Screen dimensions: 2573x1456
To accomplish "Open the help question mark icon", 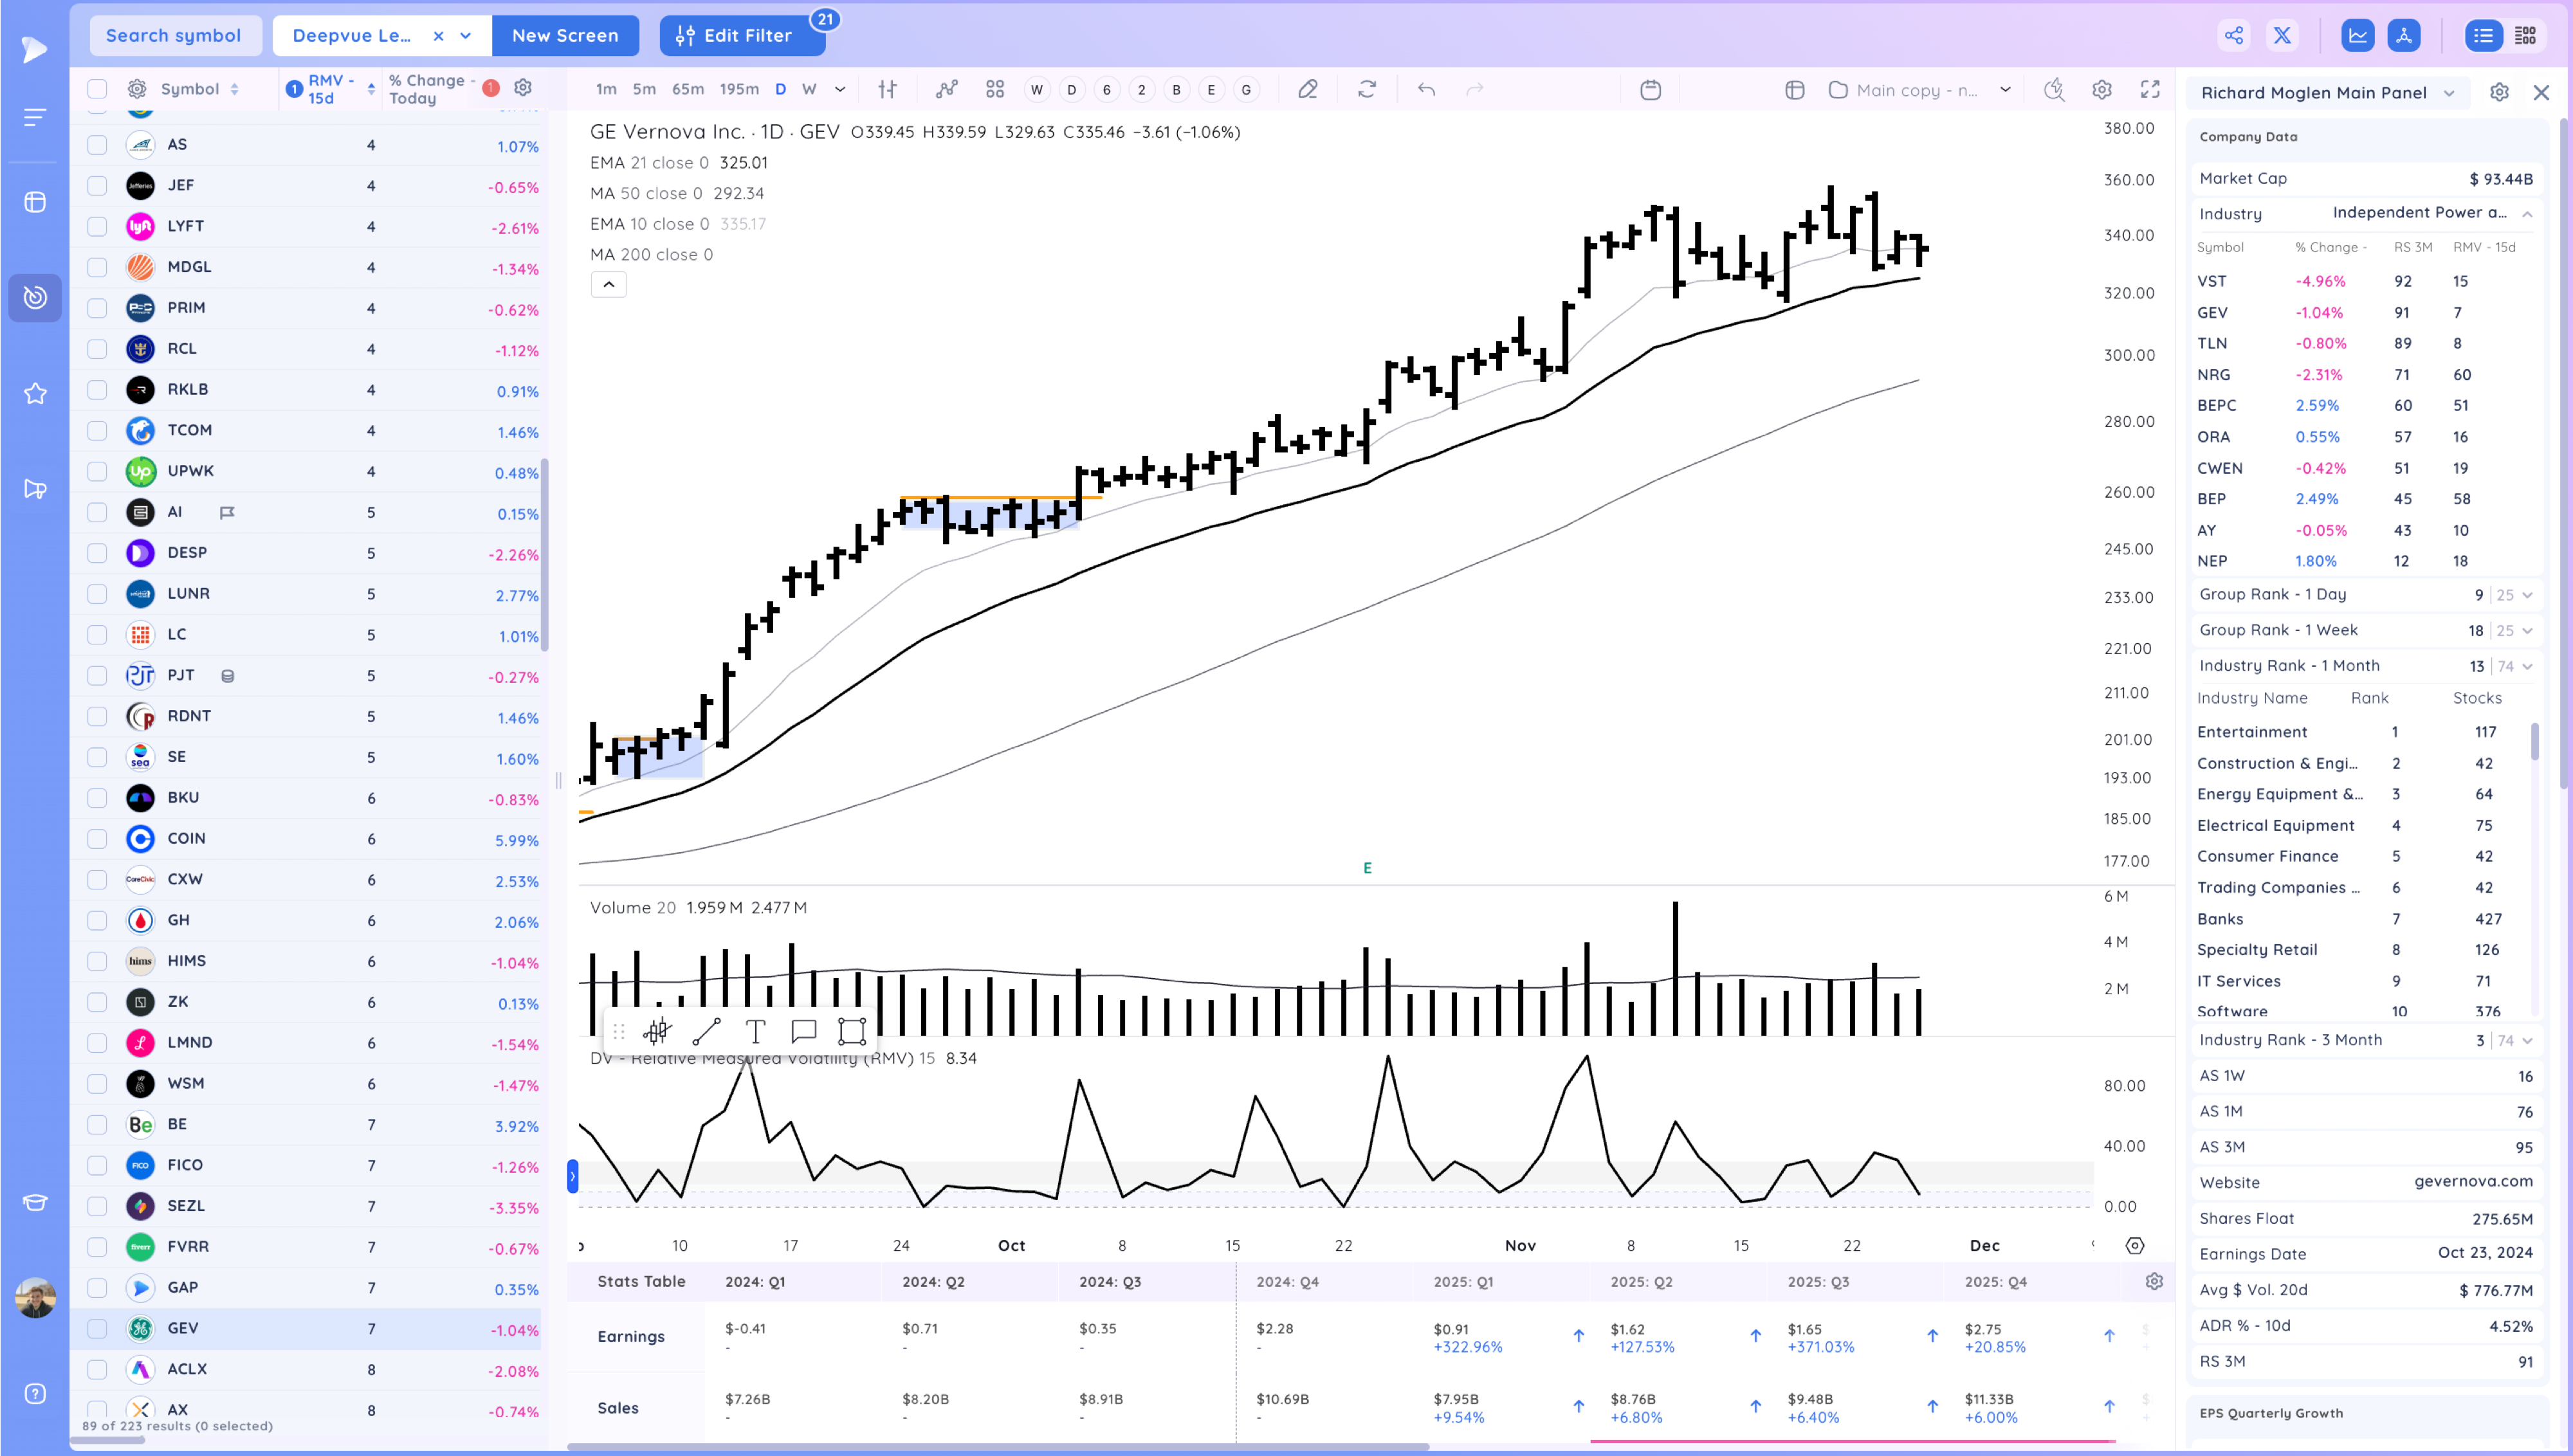I will (x=35, y=1394).
